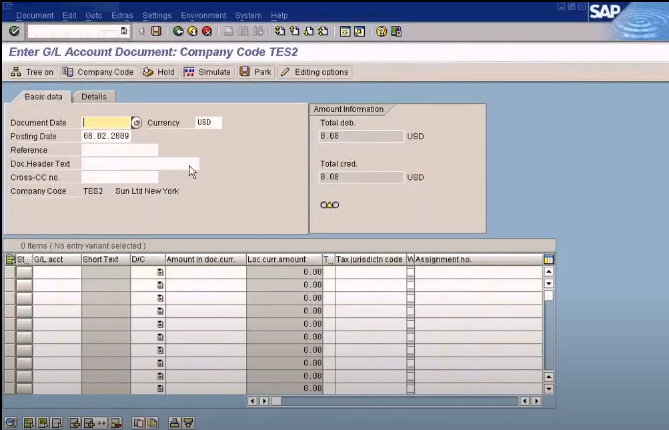Open the yellow Help question mark icon

pos(381,31)
